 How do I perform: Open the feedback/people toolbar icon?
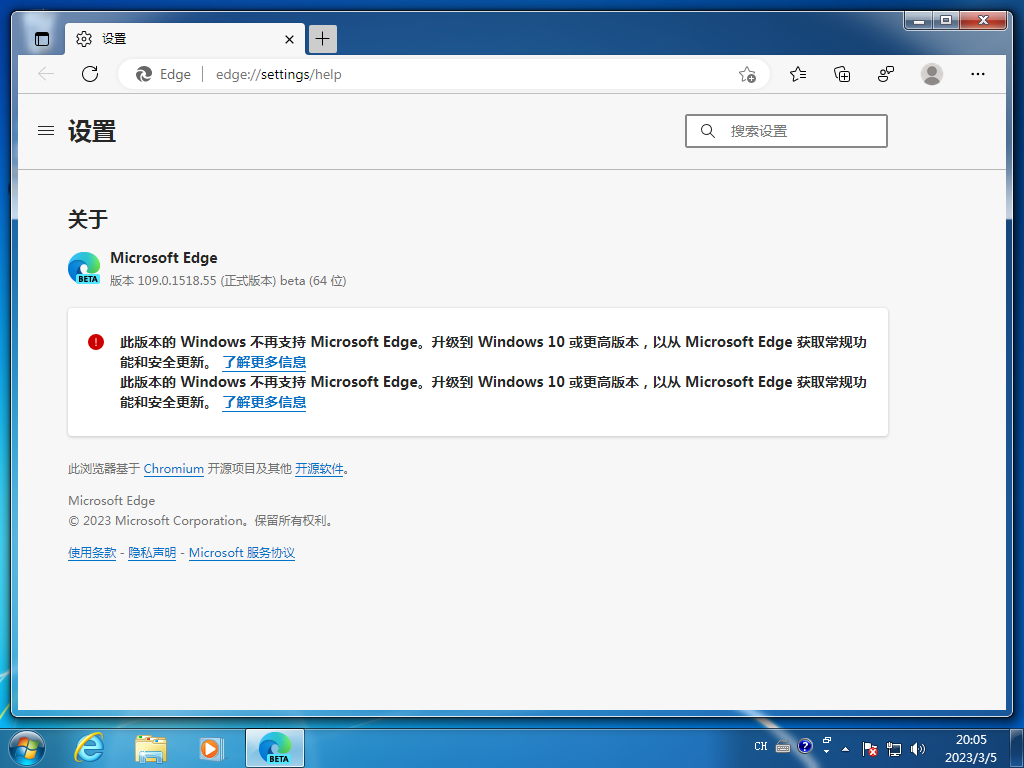tap(886, 74)
